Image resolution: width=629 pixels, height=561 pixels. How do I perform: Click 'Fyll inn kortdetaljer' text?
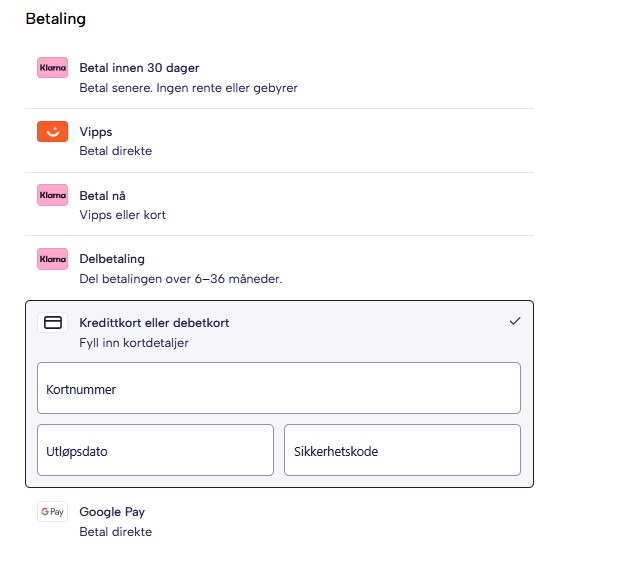pyautogui.click(x=134, y=343)
